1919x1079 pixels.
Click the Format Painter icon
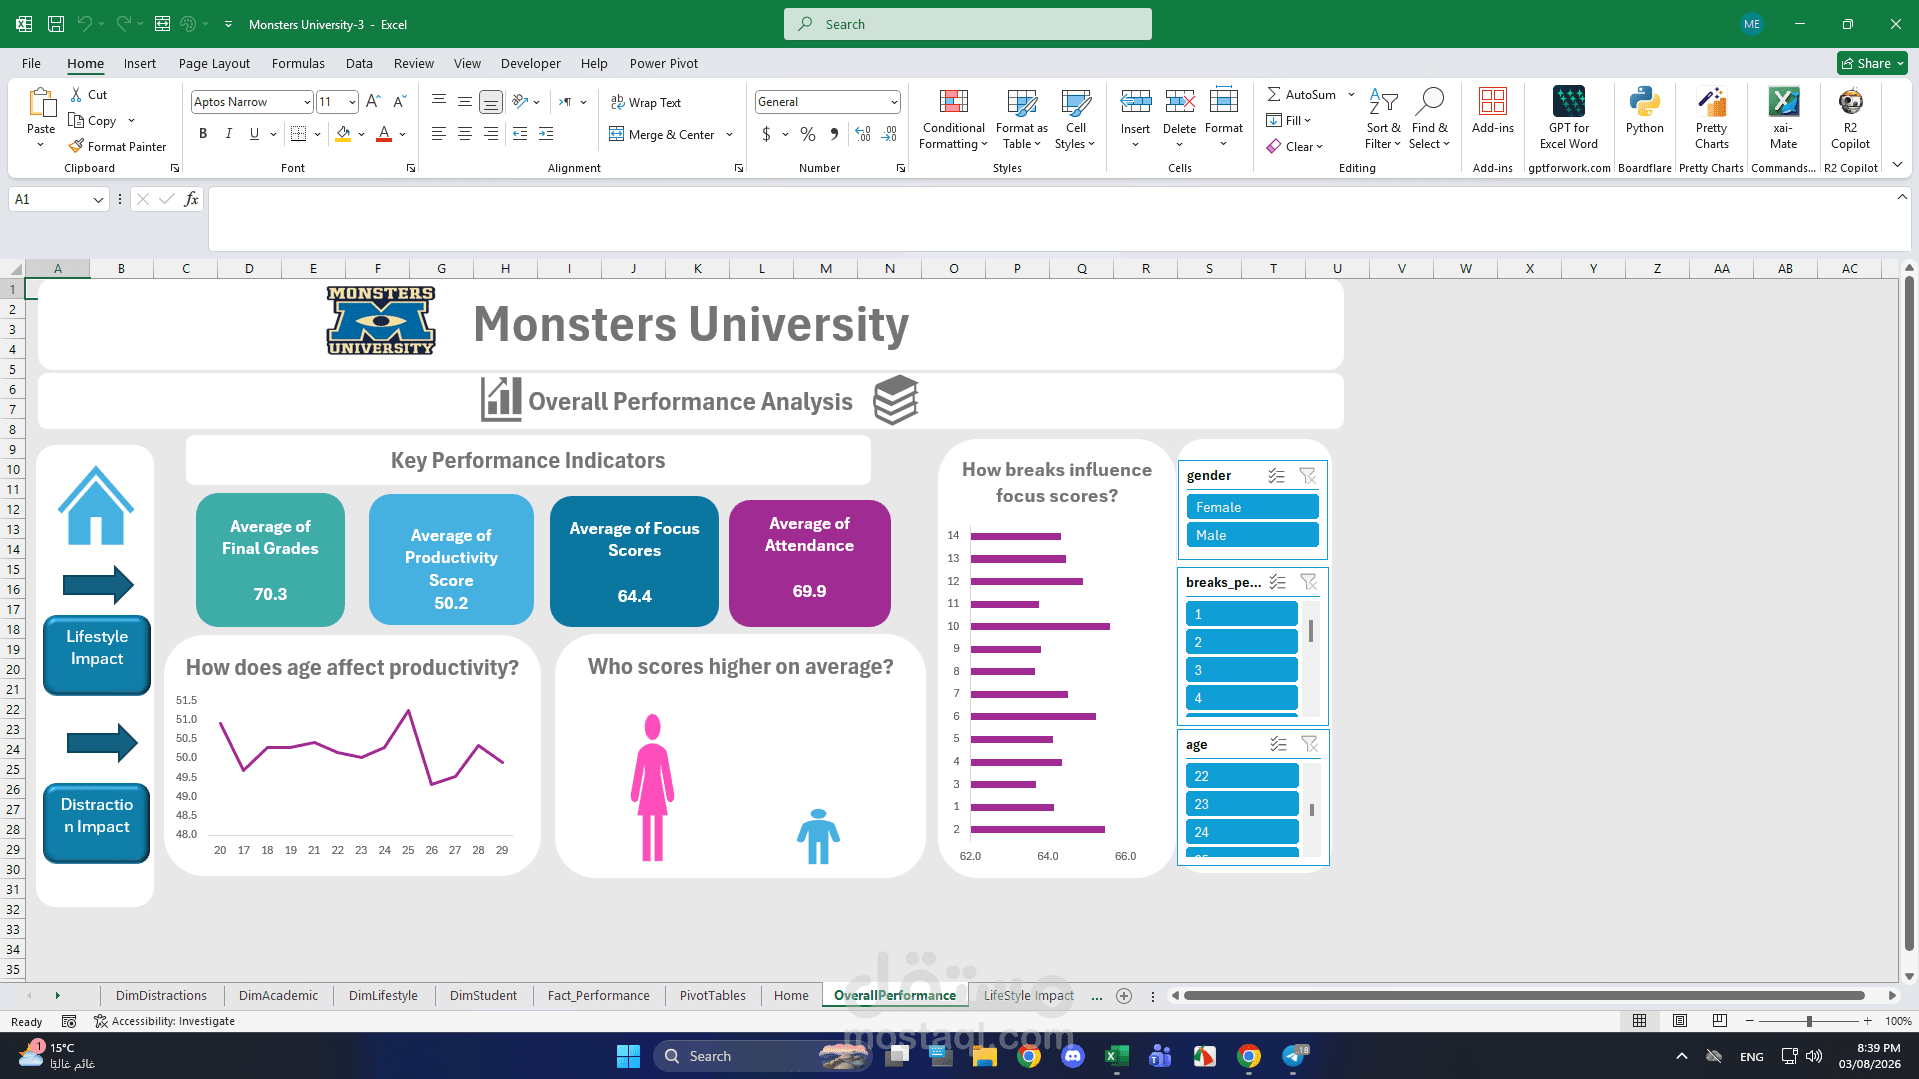(76, 146)
